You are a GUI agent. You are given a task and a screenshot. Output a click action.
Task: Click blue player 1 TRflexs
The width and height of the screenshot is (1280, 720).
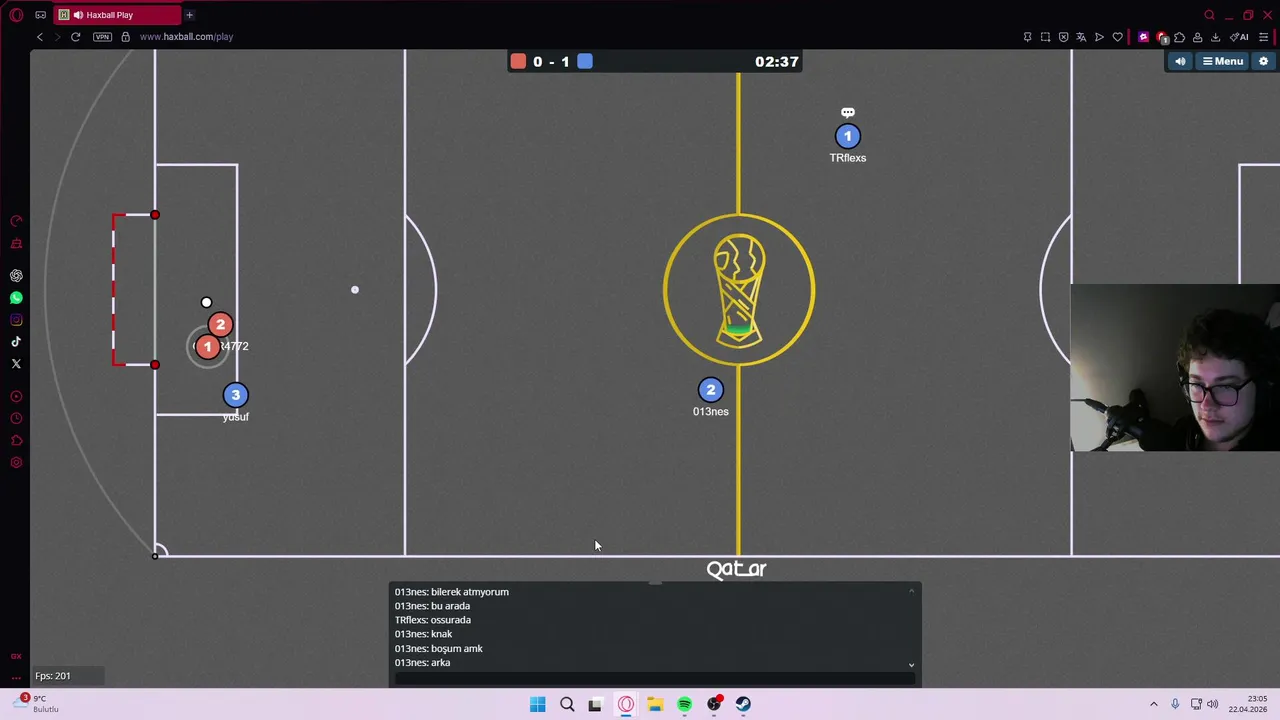(x=847, y=136)
